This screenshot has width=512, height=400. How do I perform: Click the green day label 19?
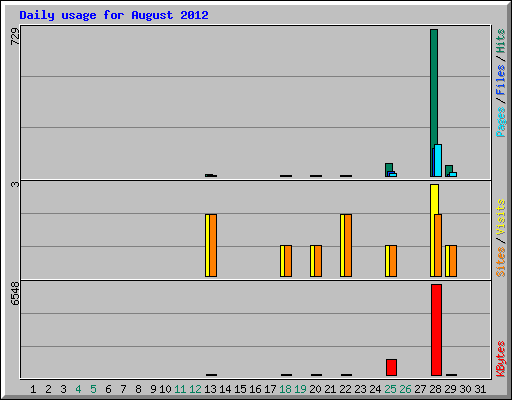[x=300, y=389]
